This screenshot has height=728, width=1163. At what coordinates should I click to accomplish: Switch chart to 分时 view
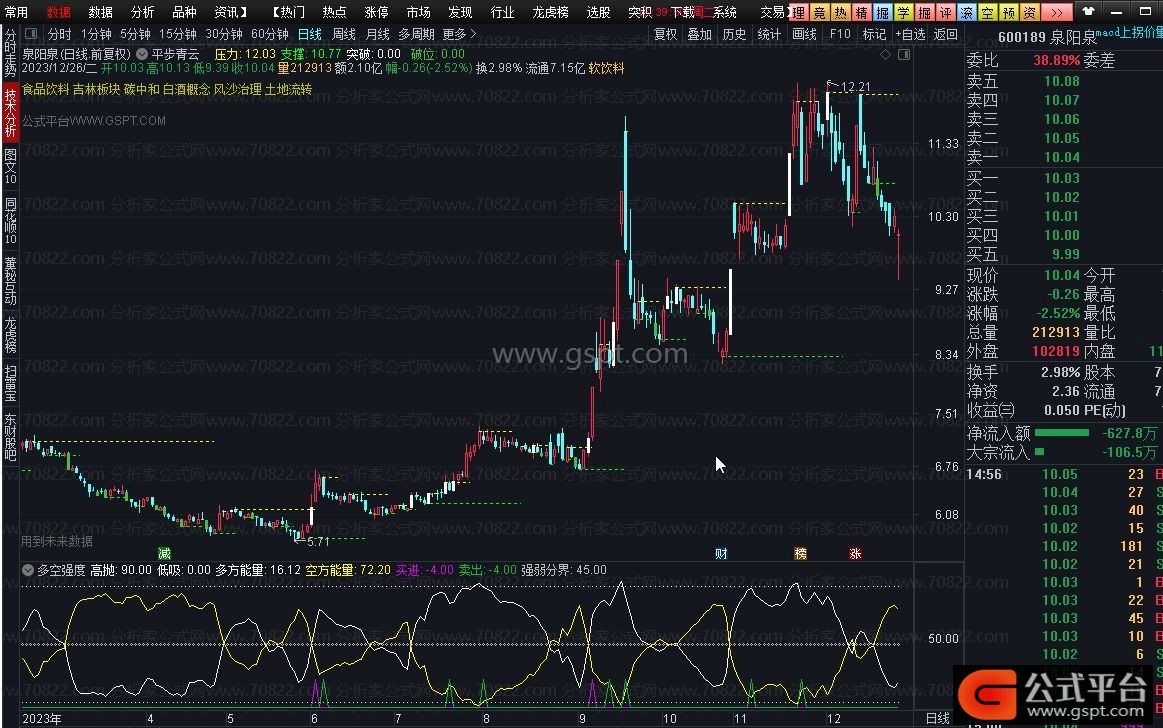(x=59, y=34)
